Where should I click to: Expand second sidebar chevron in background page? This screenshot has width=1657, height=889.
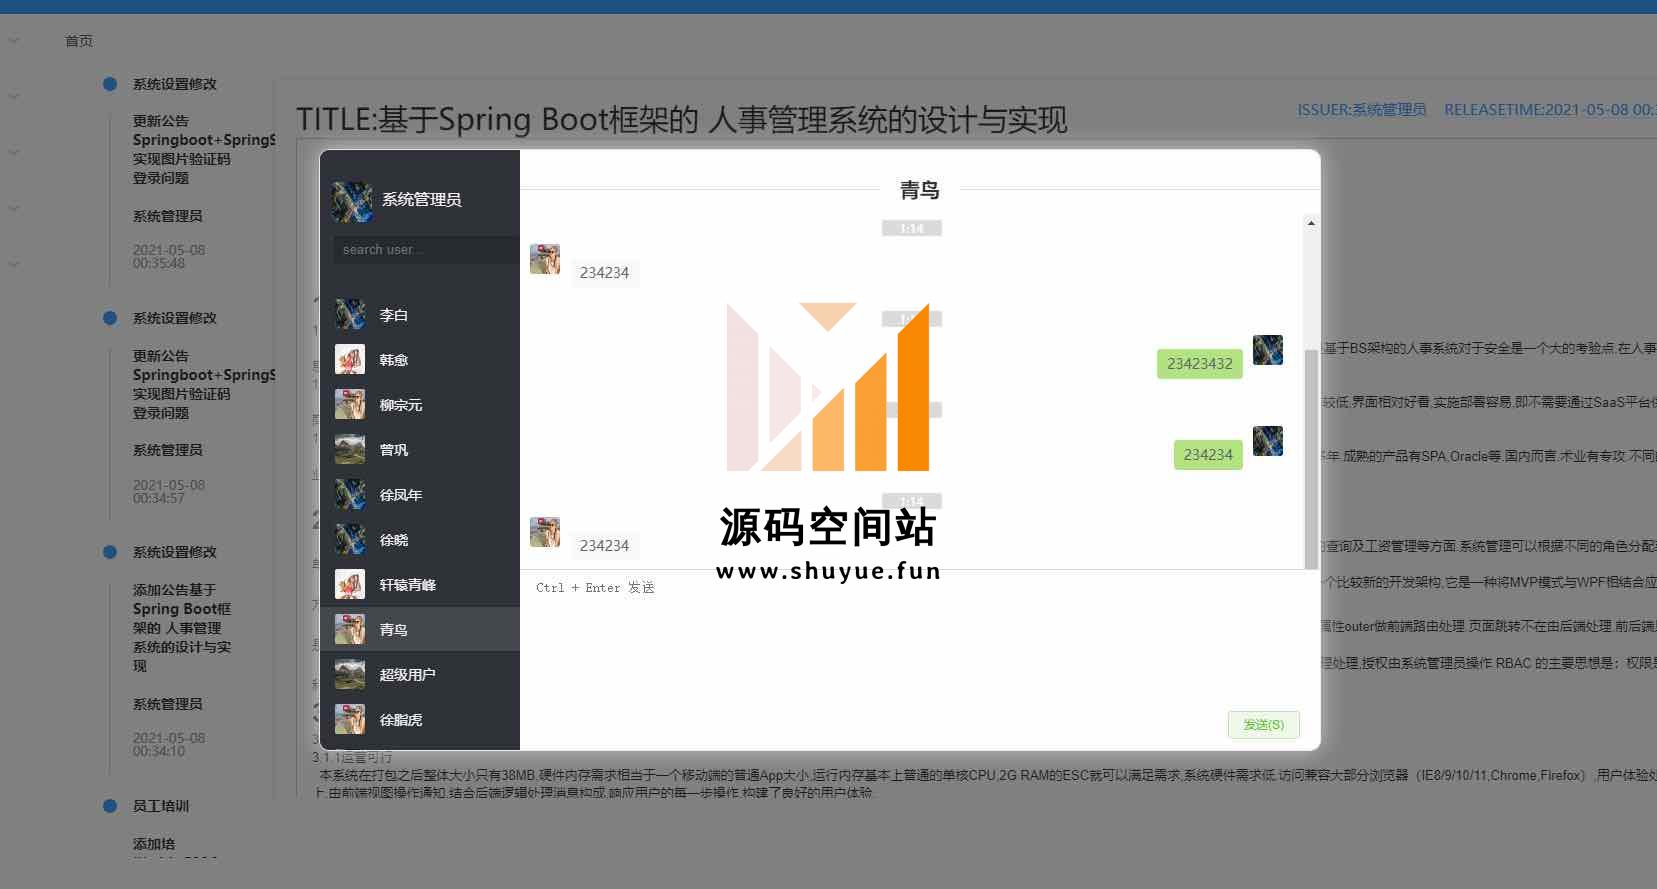coord(14,97)
